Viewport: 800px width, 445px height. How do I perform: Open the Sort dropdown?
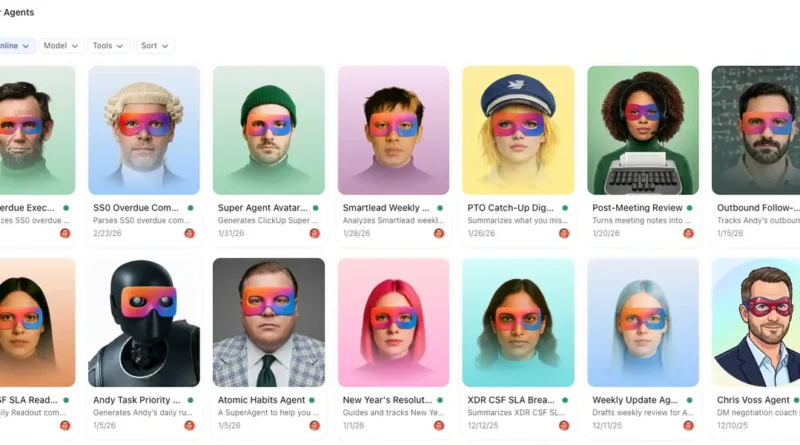click(154, 46)
